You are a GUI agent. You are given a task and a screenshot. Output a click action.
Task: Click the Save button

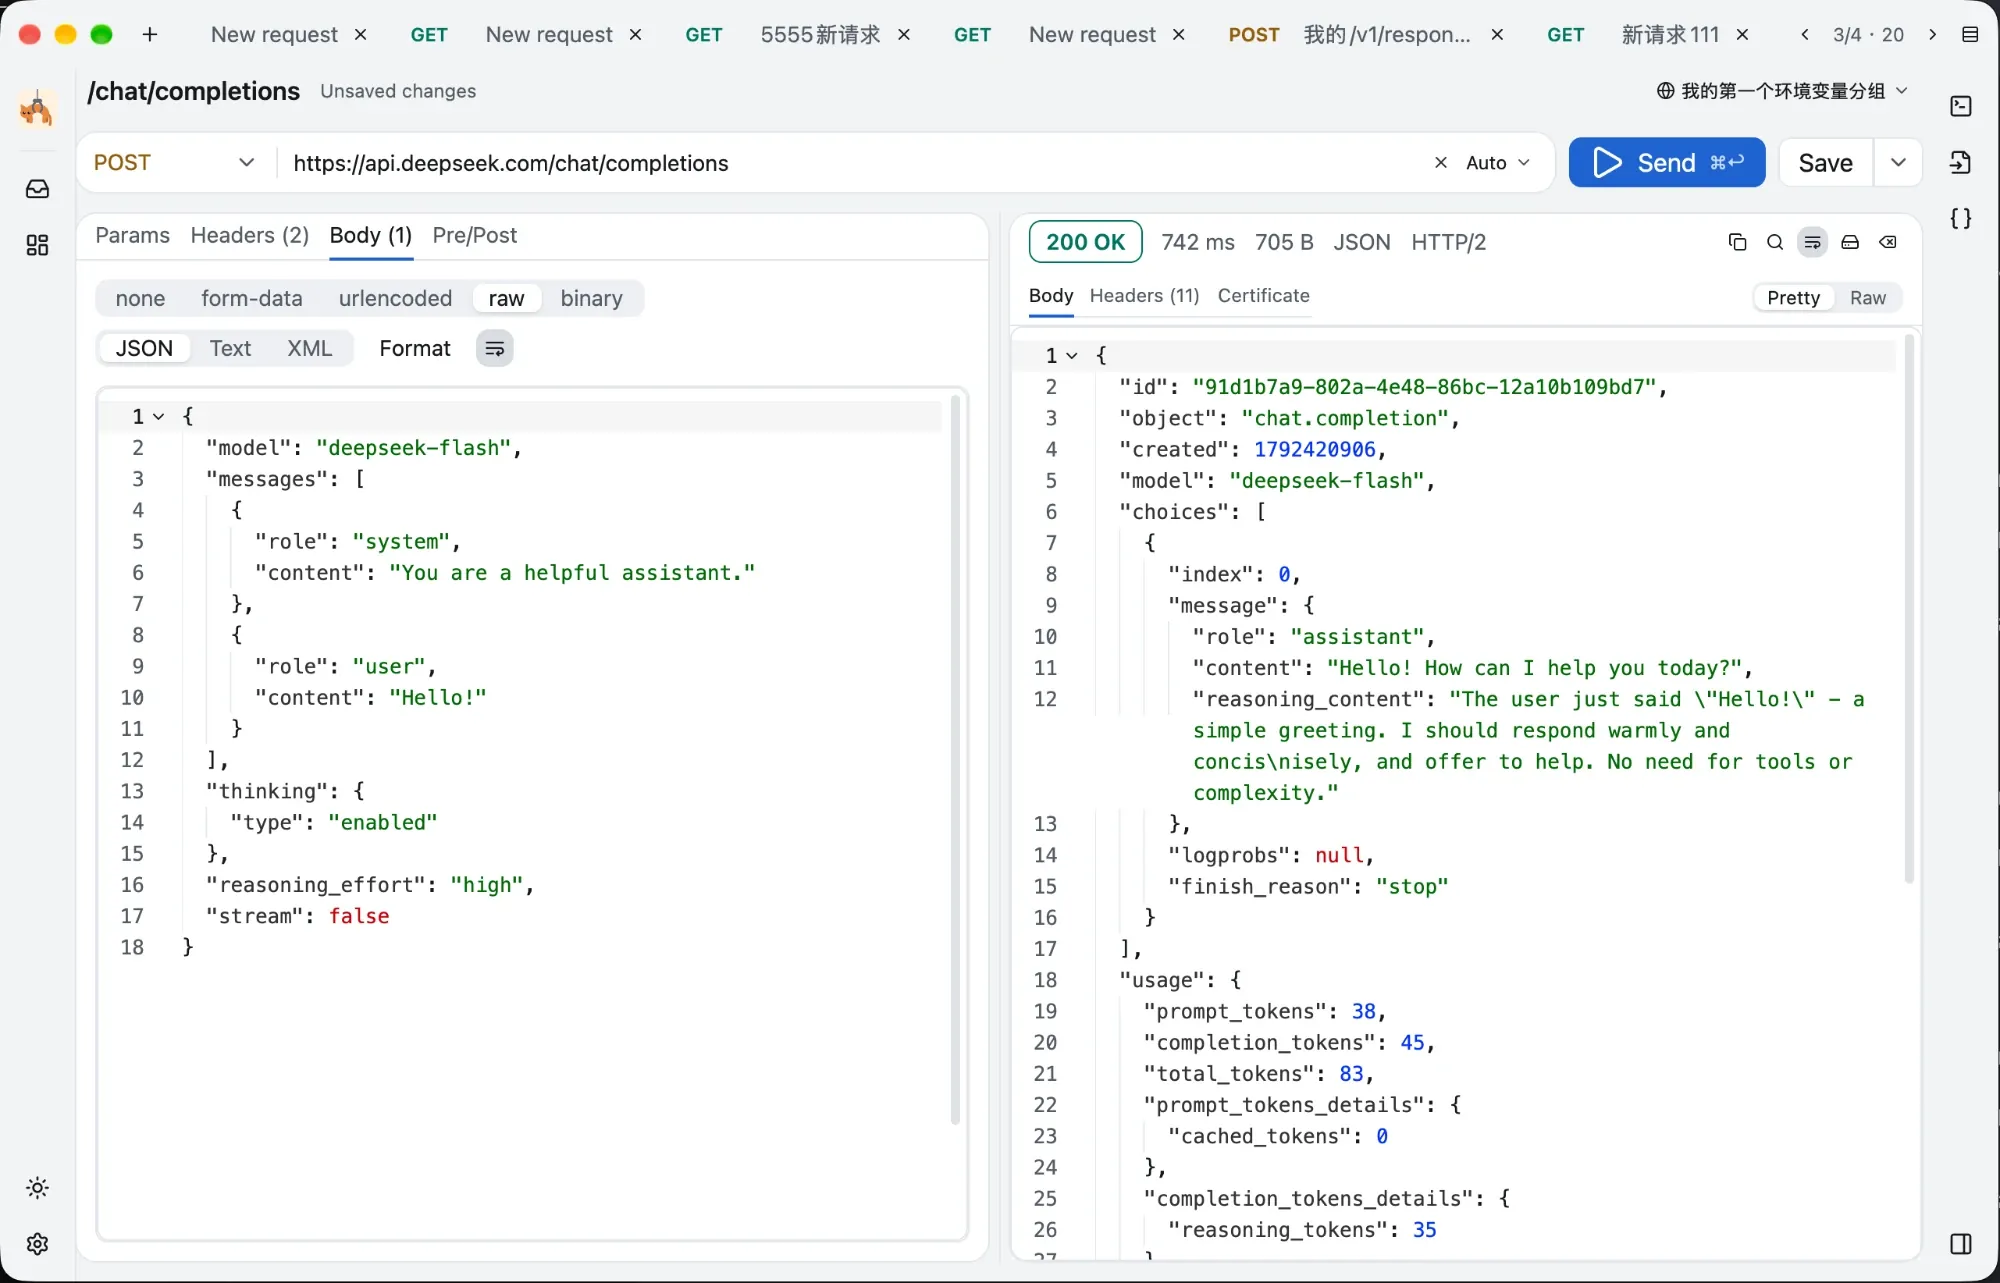pyautogui.click(x=1825, y=162)
